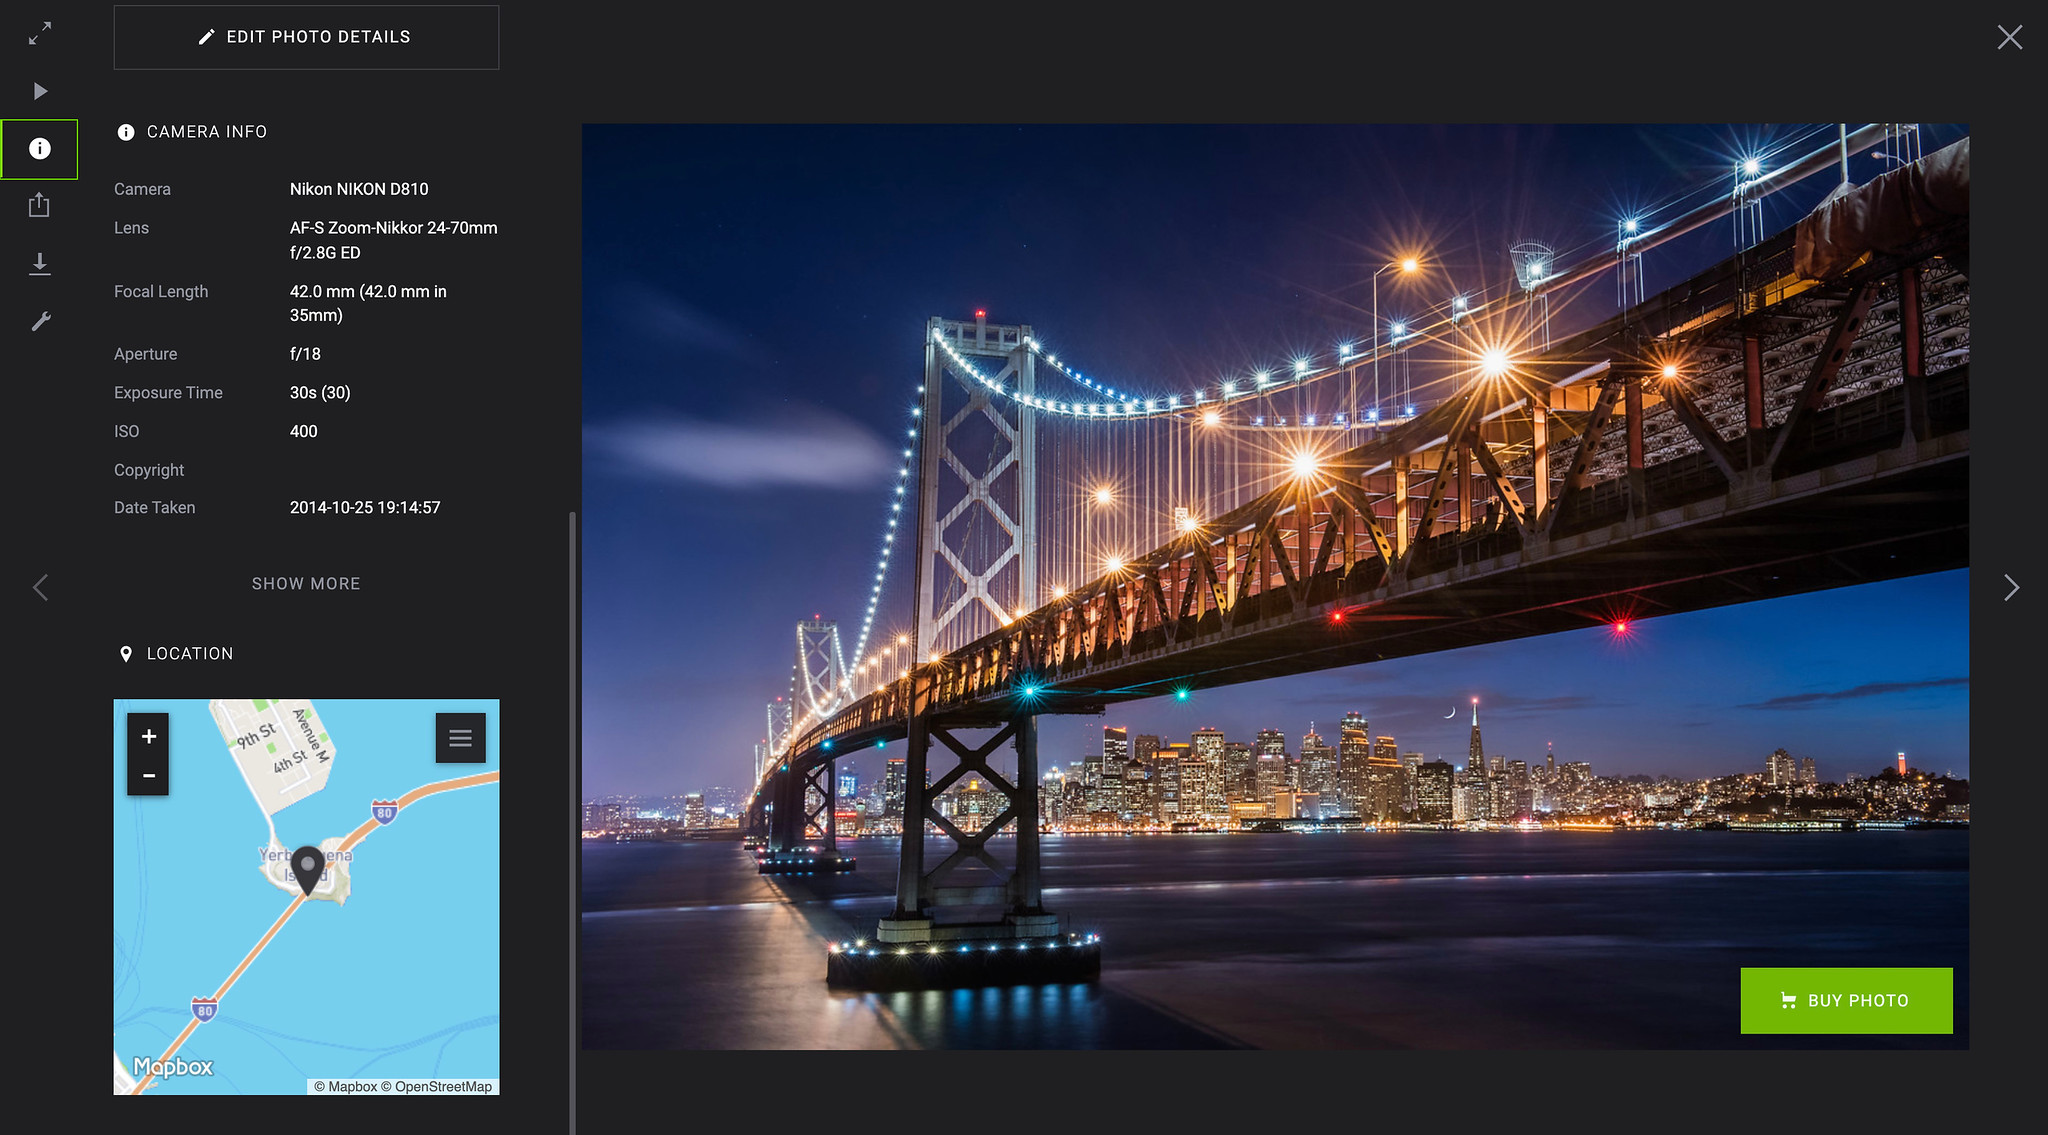Click the Bay Bridge photo
This screenshot has height=1135, width=2048.
coord(1275,586)
